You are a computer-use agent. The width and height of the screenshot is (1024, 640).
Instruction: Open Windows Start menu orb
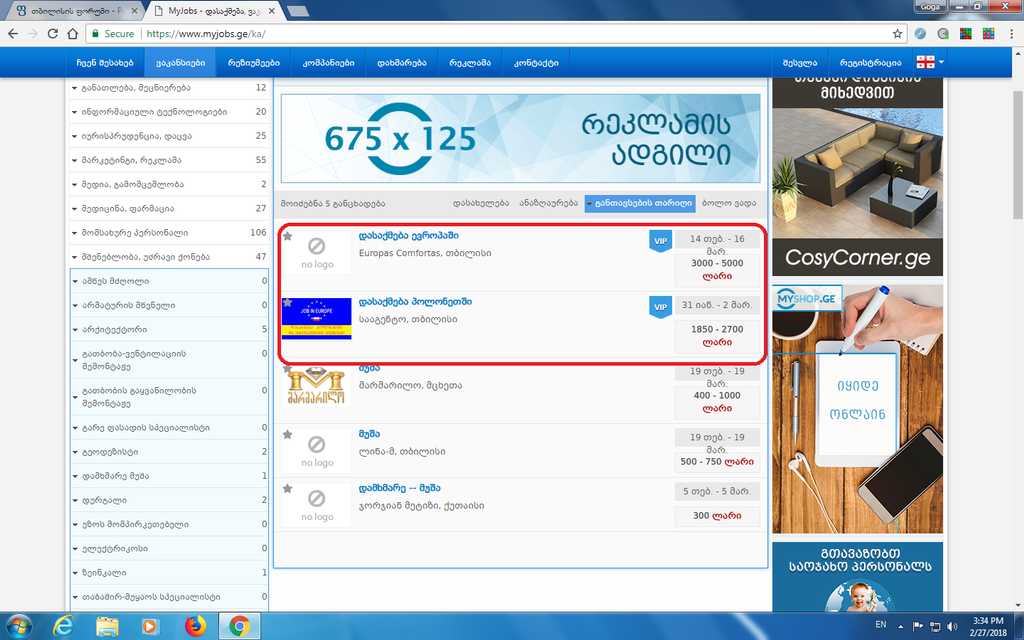click(x=19, y=626)
